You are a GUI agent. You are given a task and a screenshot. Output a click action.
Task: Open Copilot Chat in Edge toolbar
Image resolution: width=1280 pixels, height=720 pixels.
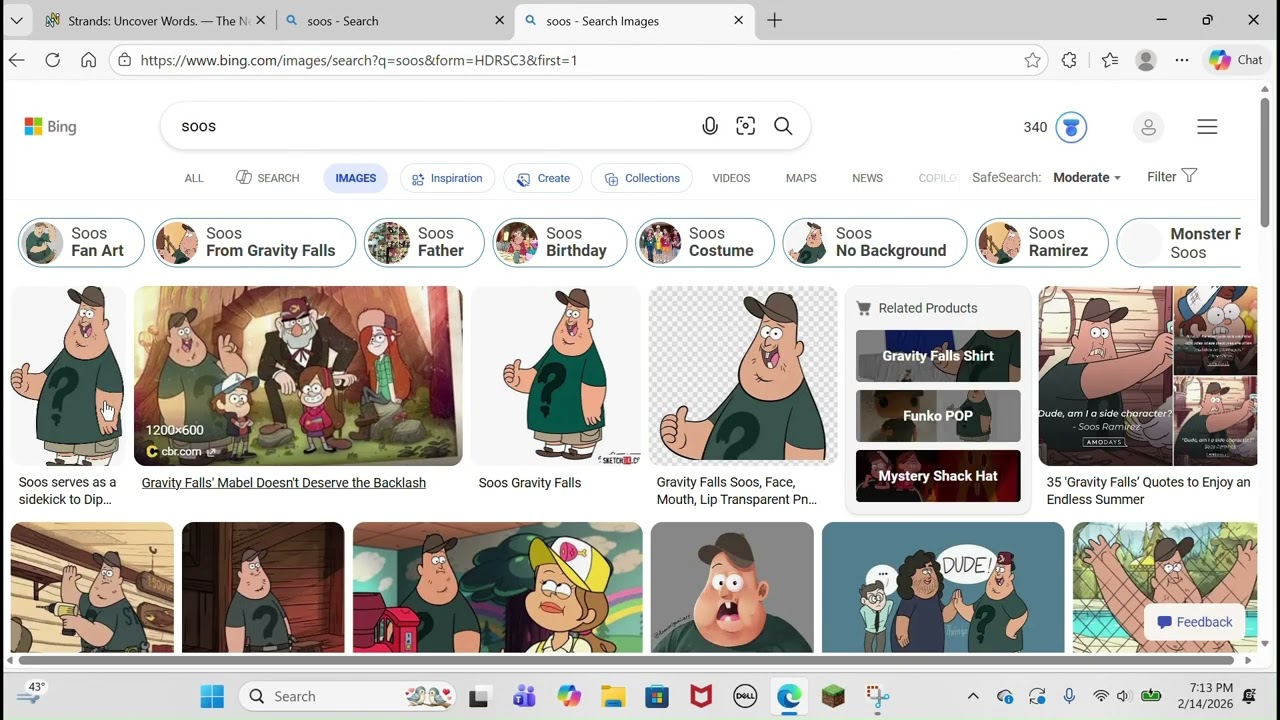point(1236,60)
